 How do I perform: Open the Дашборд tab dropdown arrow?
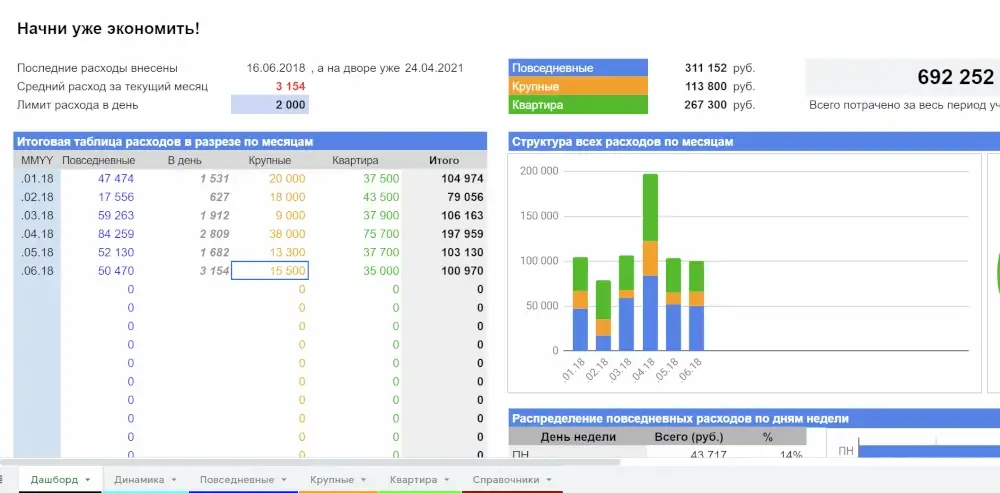click(x=87, y=480)
